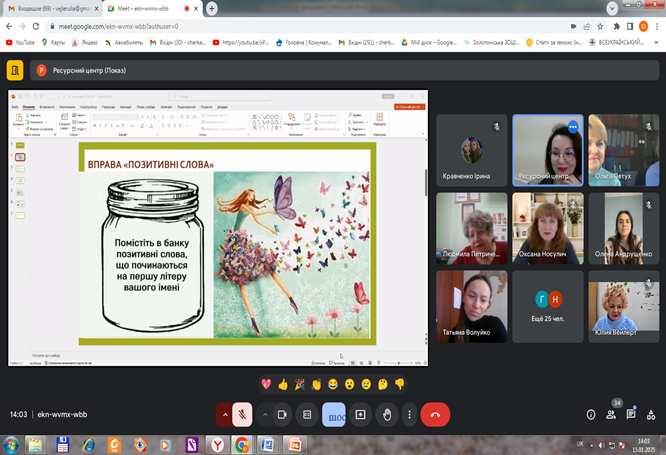Open Word from the taskbar
This screenshot has height=455, width=666.
[x=267, y=445]
